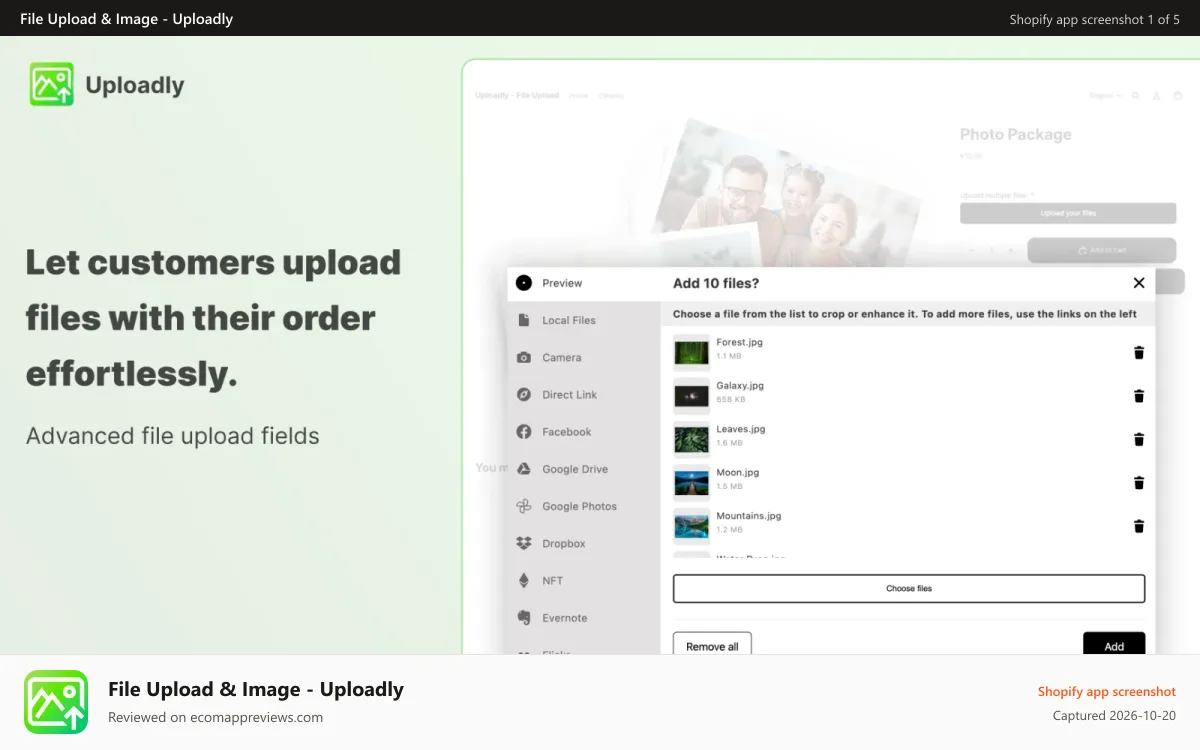1200x750 pixels.
Task: Remove Leaves.jpg using its trash icon
Action: (x=1138, y=439)
